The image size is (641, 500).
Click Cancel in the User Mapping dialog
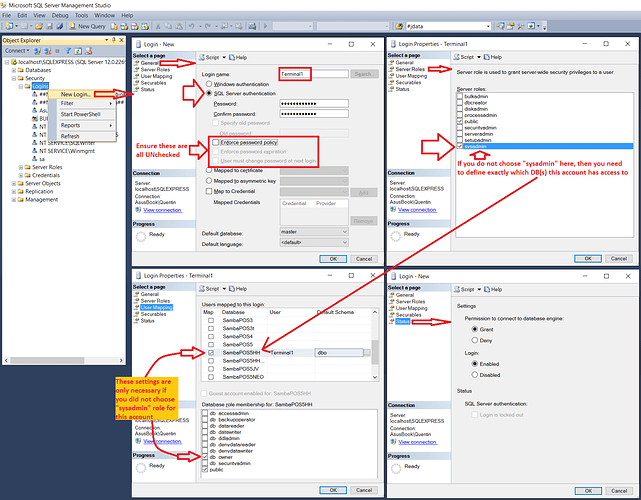tap(364, 490)
